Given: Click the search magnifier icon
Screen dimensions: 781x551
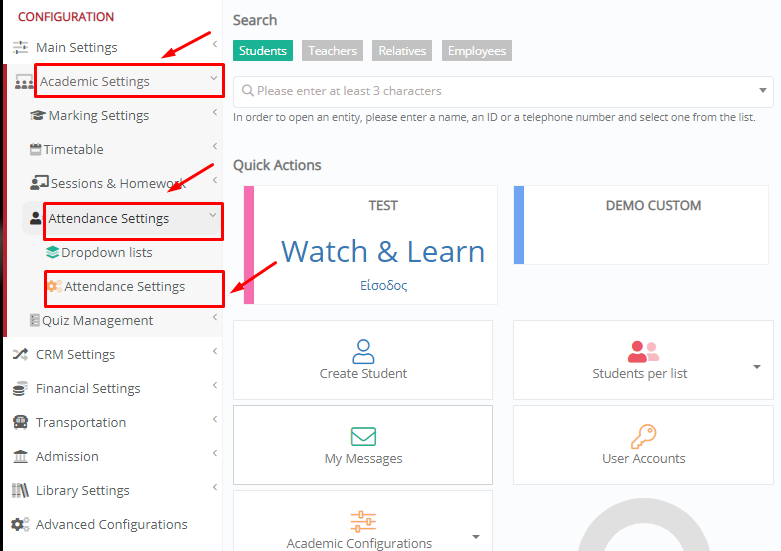Looking at the screenshot, I should tap(248, 91).
